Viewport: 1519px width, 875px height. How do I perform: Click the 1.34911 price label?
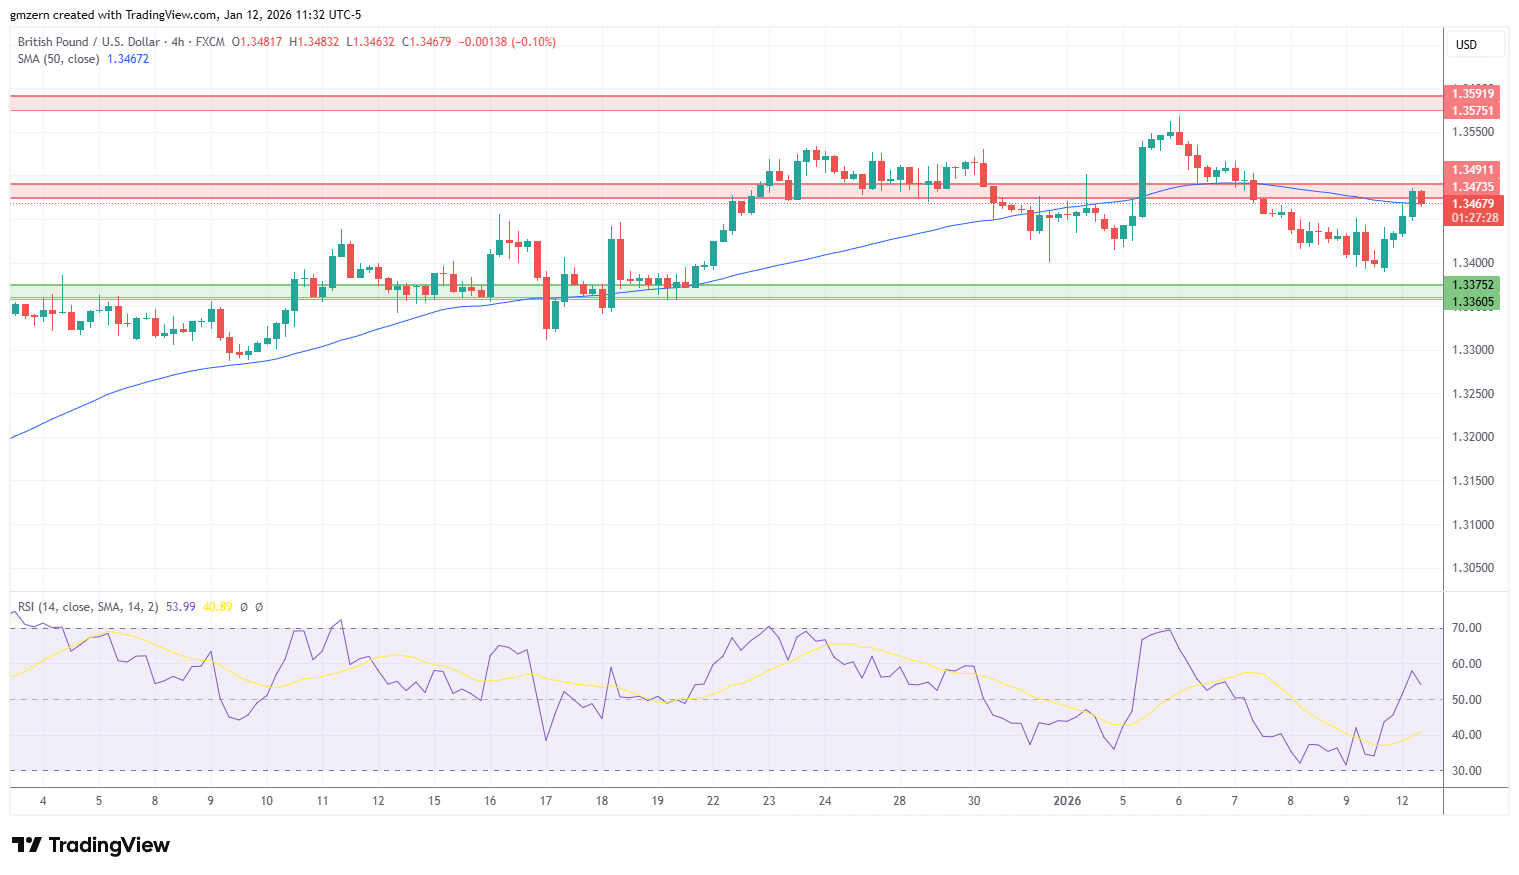coord(1474,170)
